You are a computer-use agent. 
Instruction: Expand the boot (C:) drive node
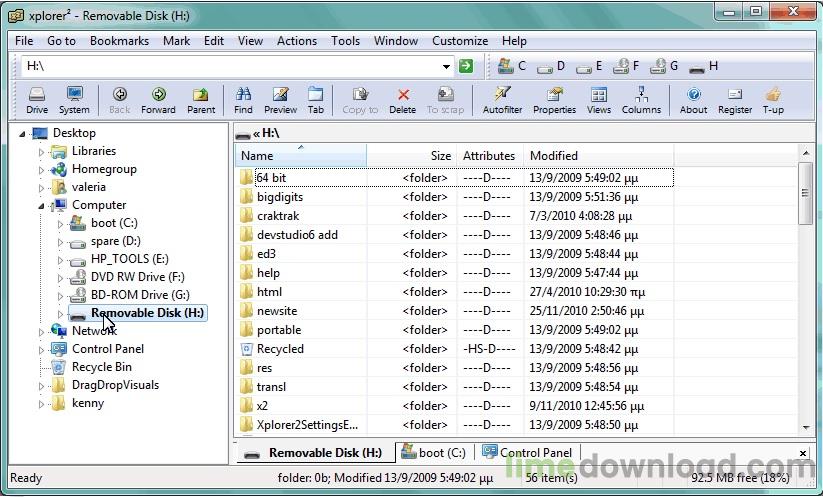pyautogui.click(x=61, y=224)
